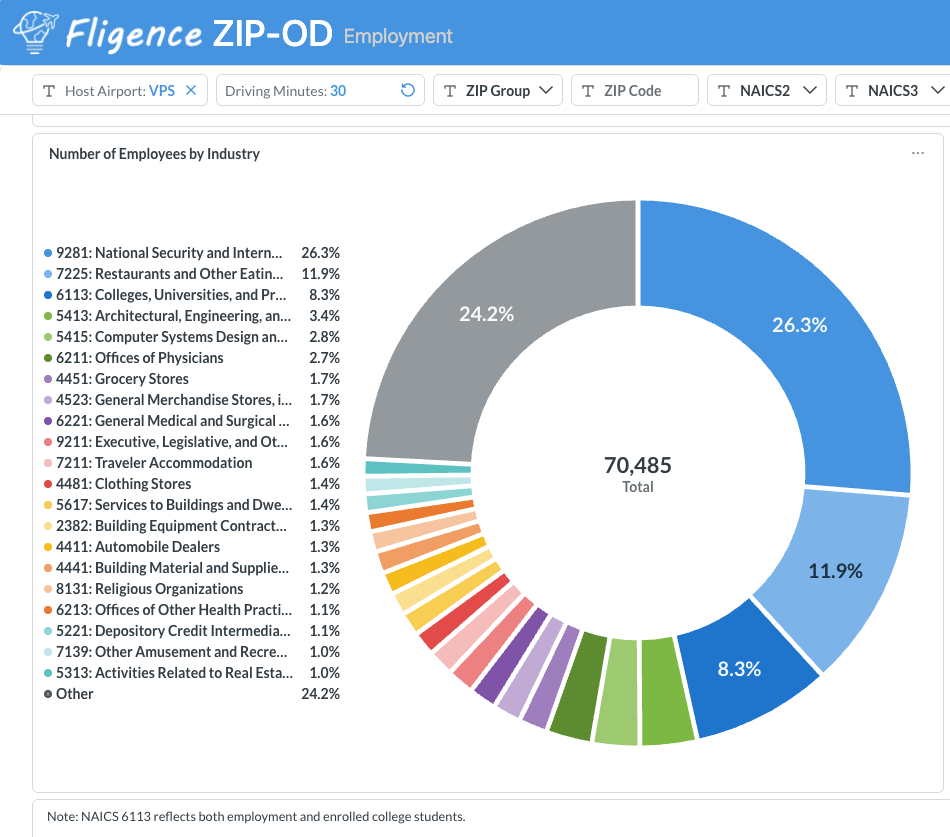Click the 8.3% dark blue donut slice
The image size is (950, 837).
pyautogui.click(x=739, y=669)
